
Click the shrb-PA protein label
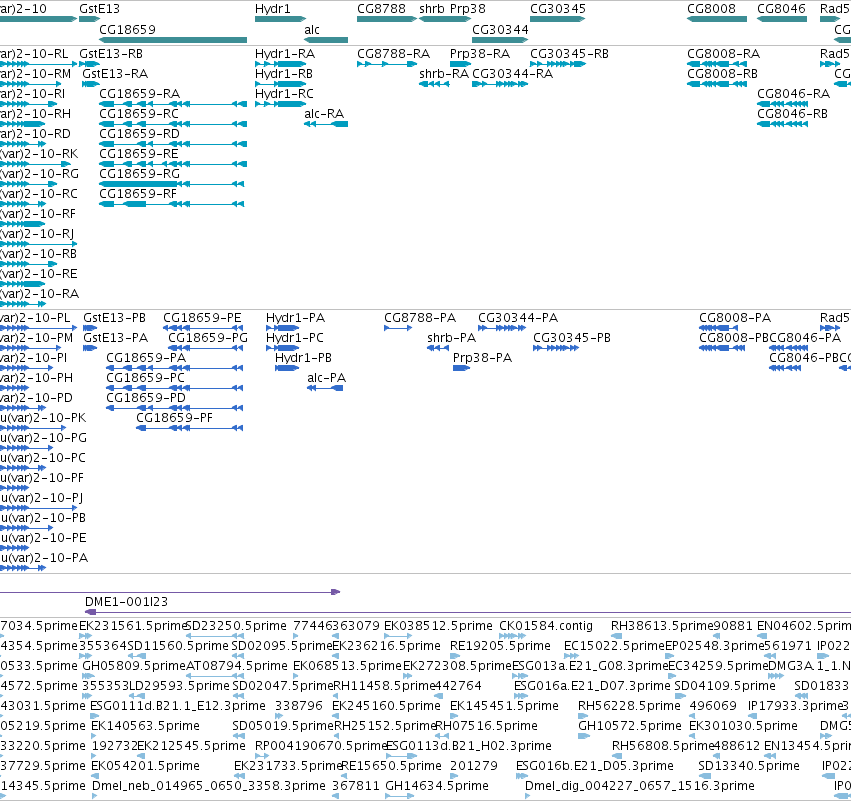(x=452, y=338)
